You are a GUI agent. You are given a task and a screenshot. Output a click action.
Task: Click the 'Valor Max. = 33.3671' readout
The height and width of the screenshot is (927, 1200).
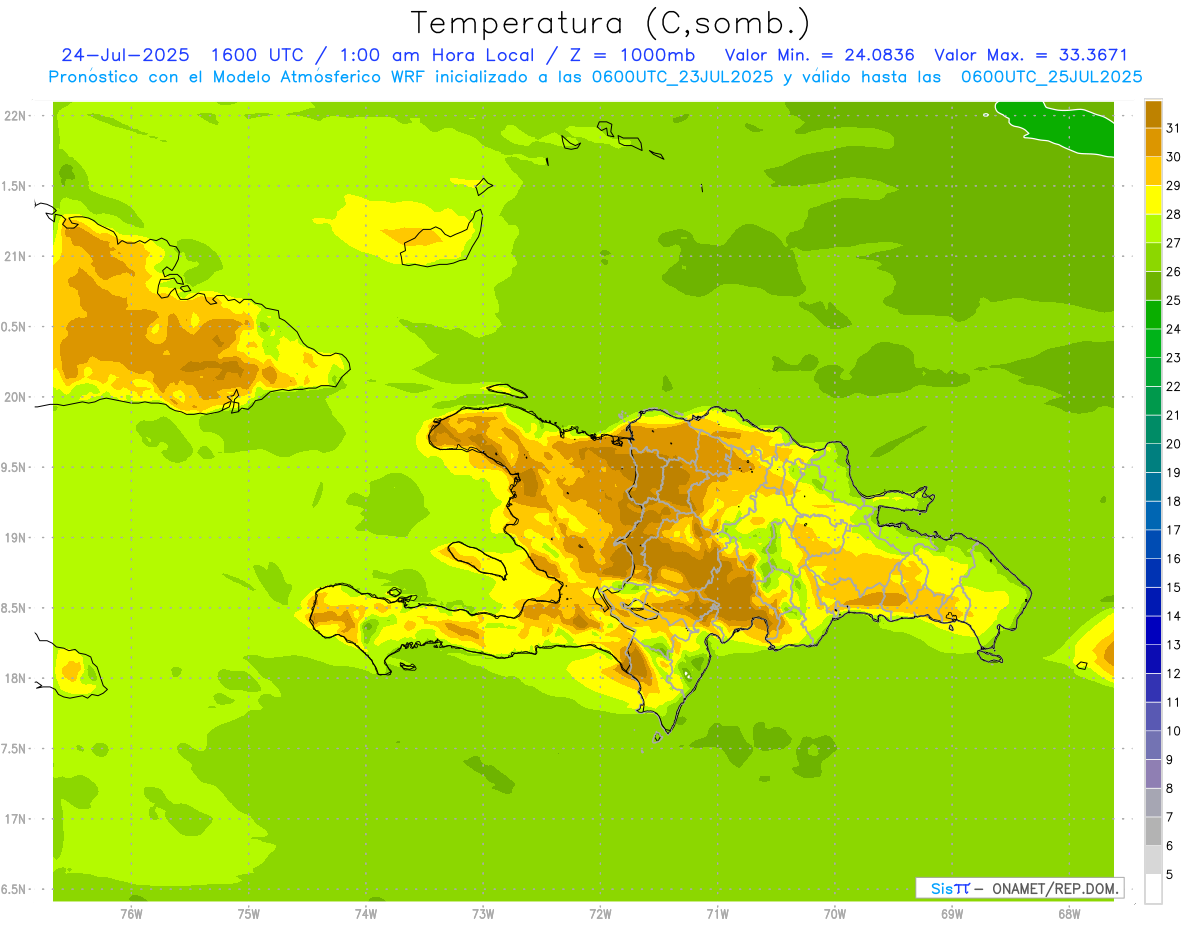(1033, 55)
